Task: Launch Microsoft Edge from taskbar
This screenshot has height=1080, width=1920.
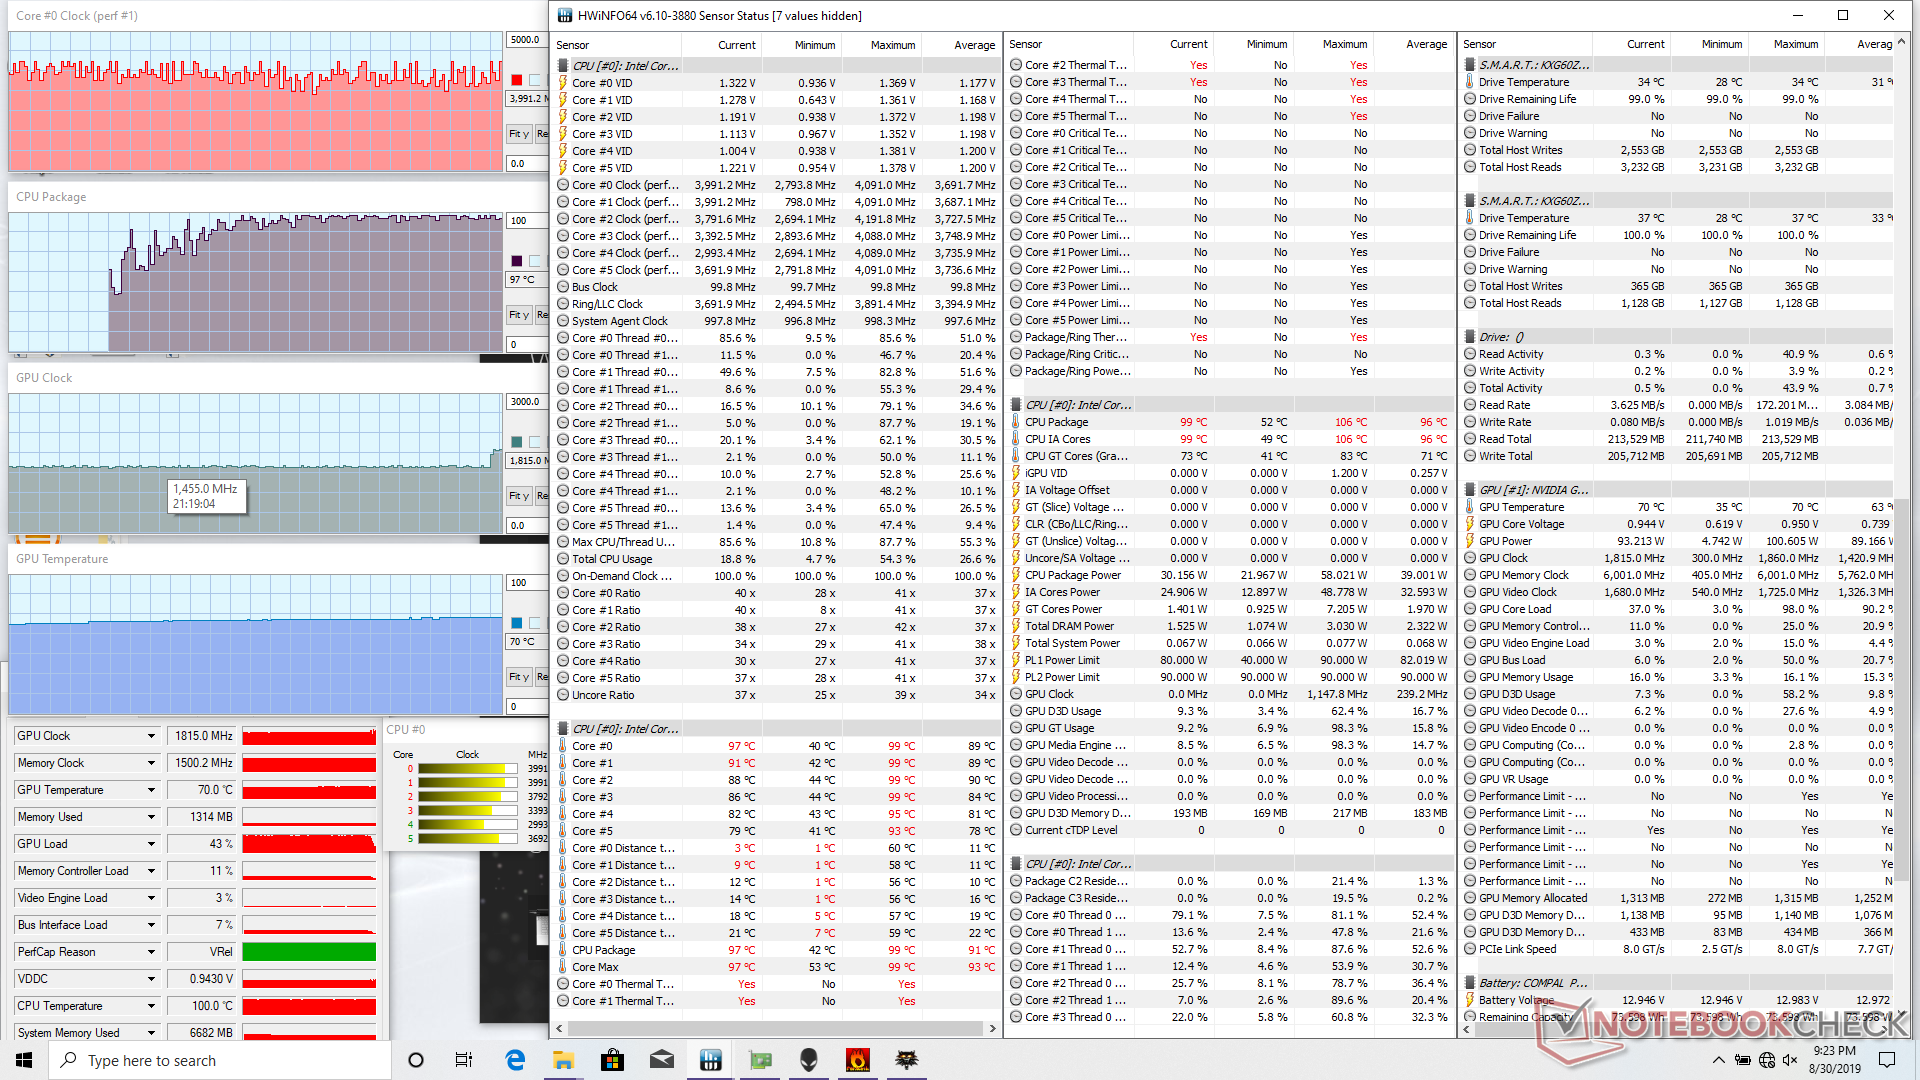Action: [515, 1060]
